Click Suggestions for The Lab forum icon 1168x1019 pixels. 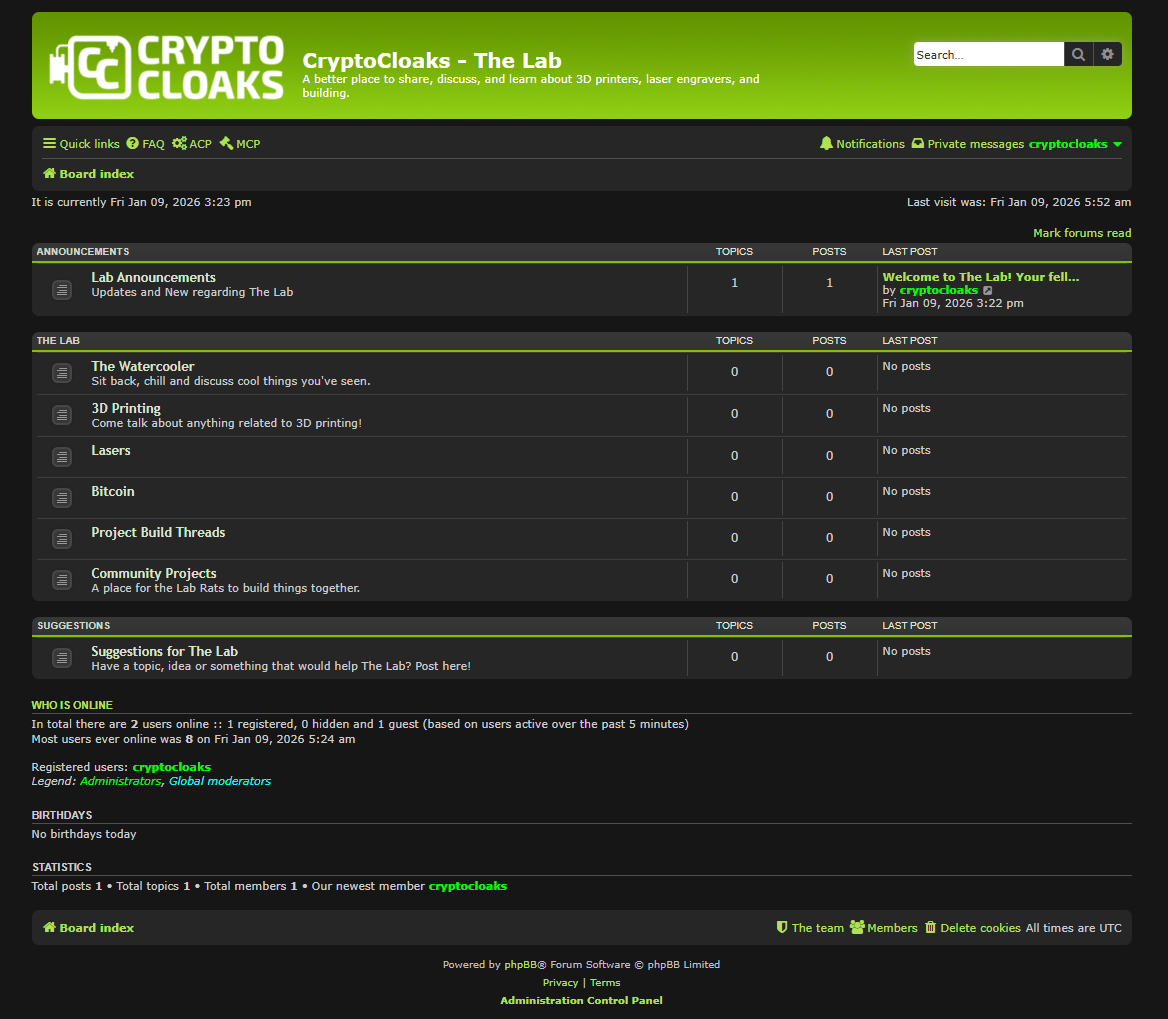click(x=62, y=658)
